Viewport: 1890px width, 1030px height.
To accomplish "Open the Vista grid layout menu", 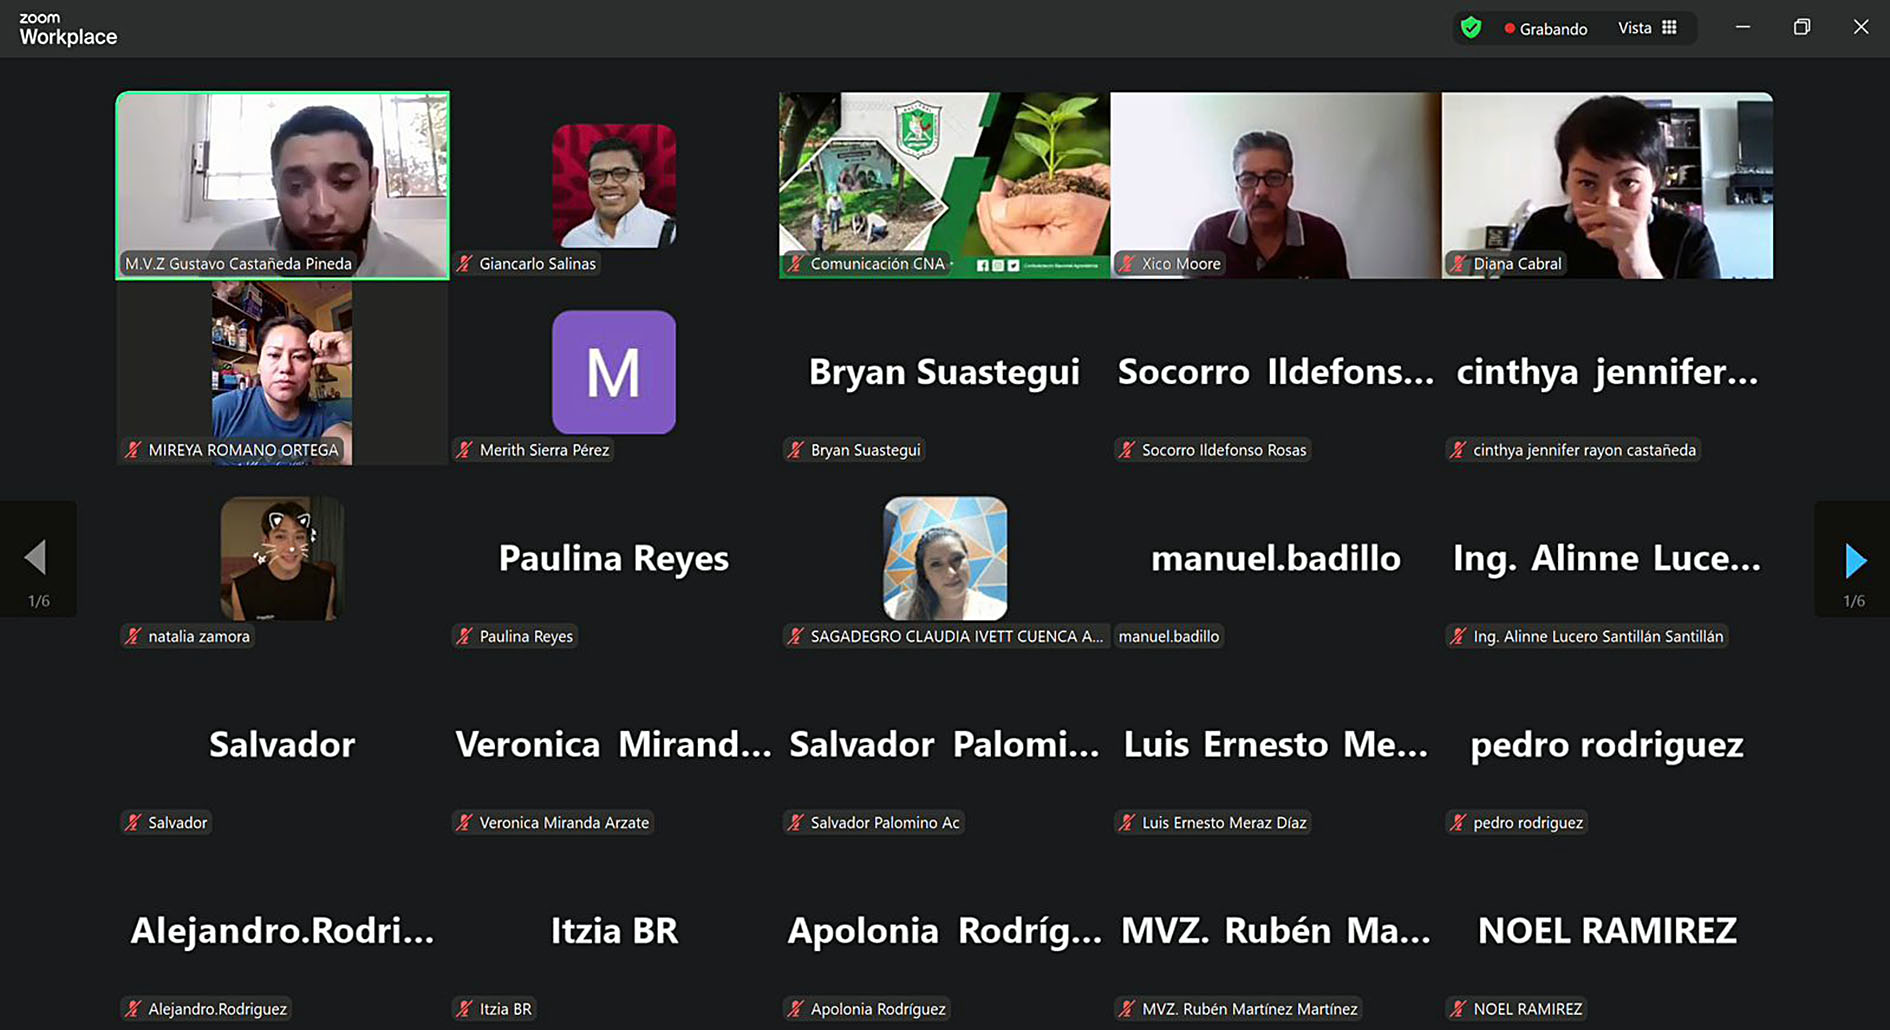I will tap(1647, 28).
